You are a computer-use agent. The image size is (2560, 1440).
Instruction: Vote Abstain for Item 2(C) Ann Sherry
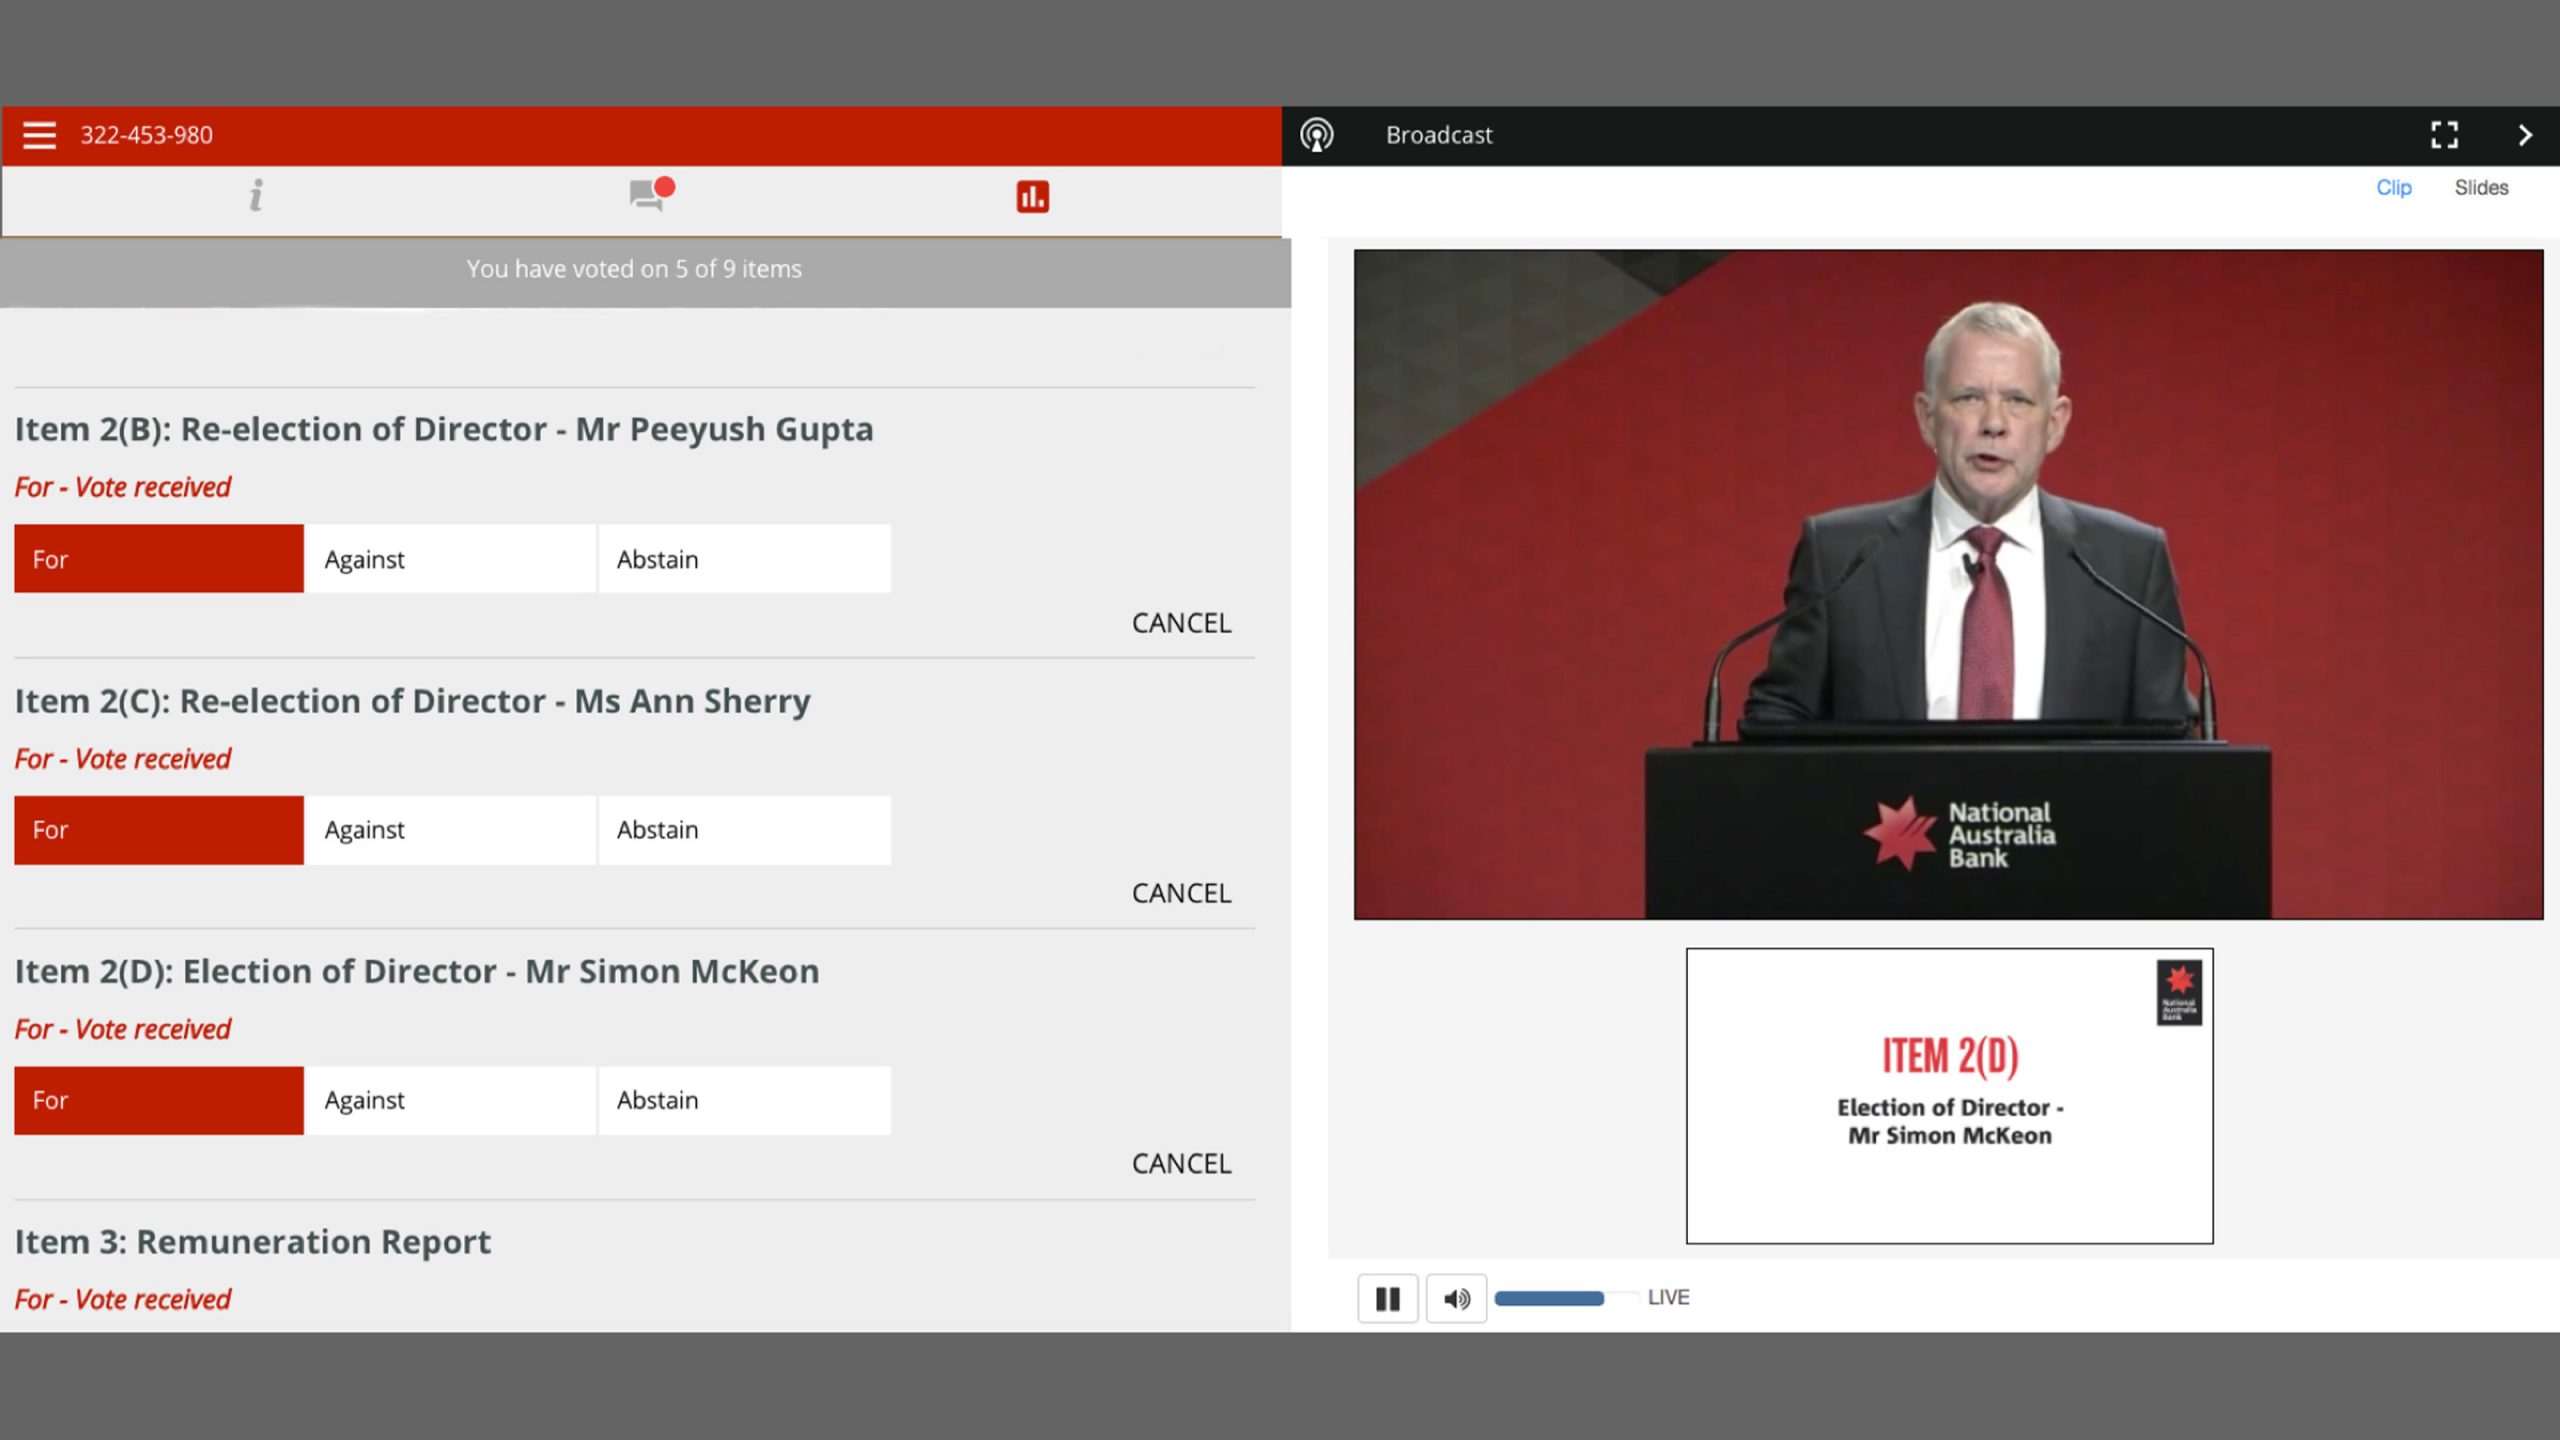745,830
